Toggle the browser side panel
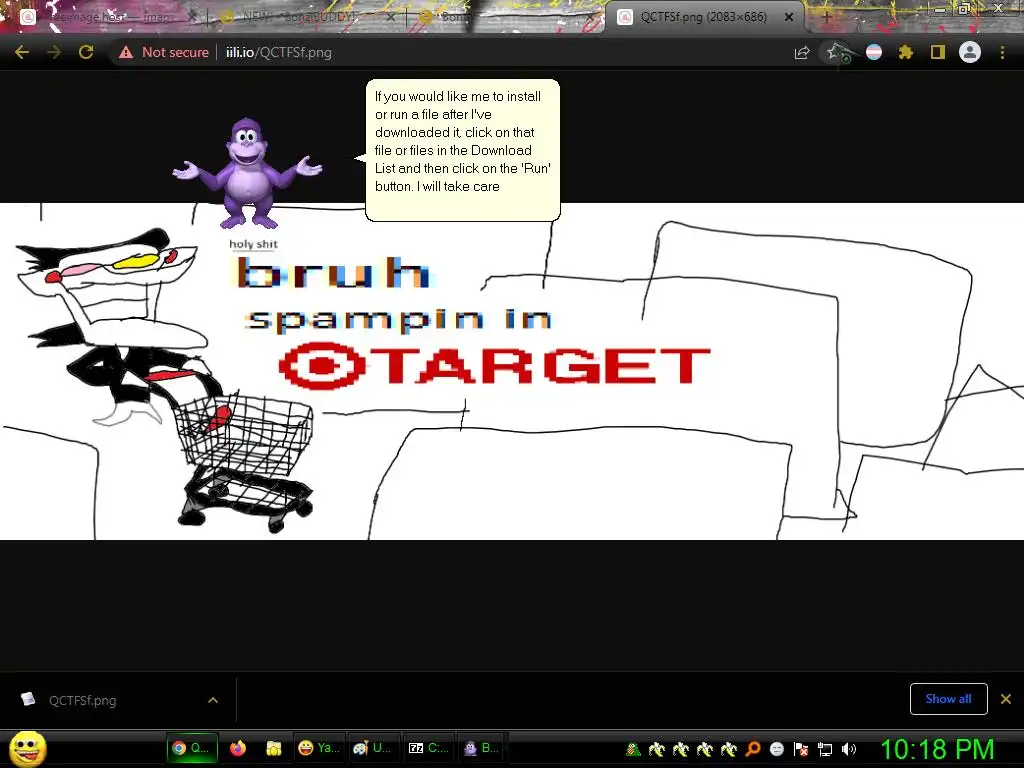1024x768 pixels. click(938, 52)
